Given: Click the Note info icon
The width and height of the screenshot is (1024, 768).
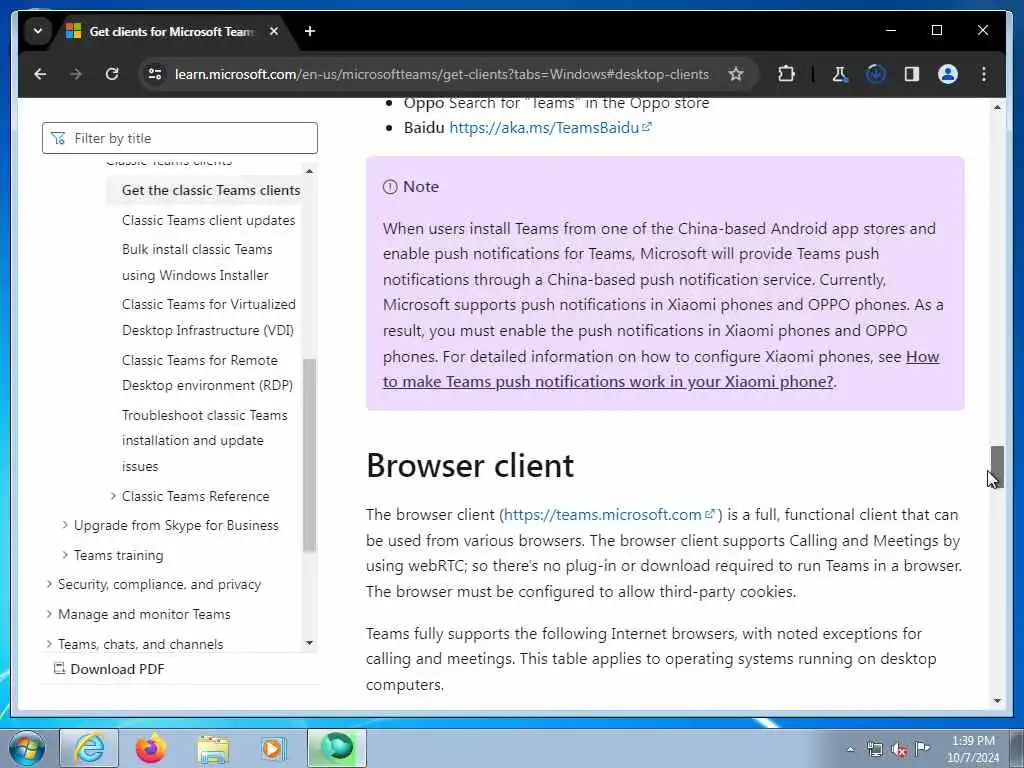Looking at the screenshot, I should pyautogui.click(x=390, y=187).
